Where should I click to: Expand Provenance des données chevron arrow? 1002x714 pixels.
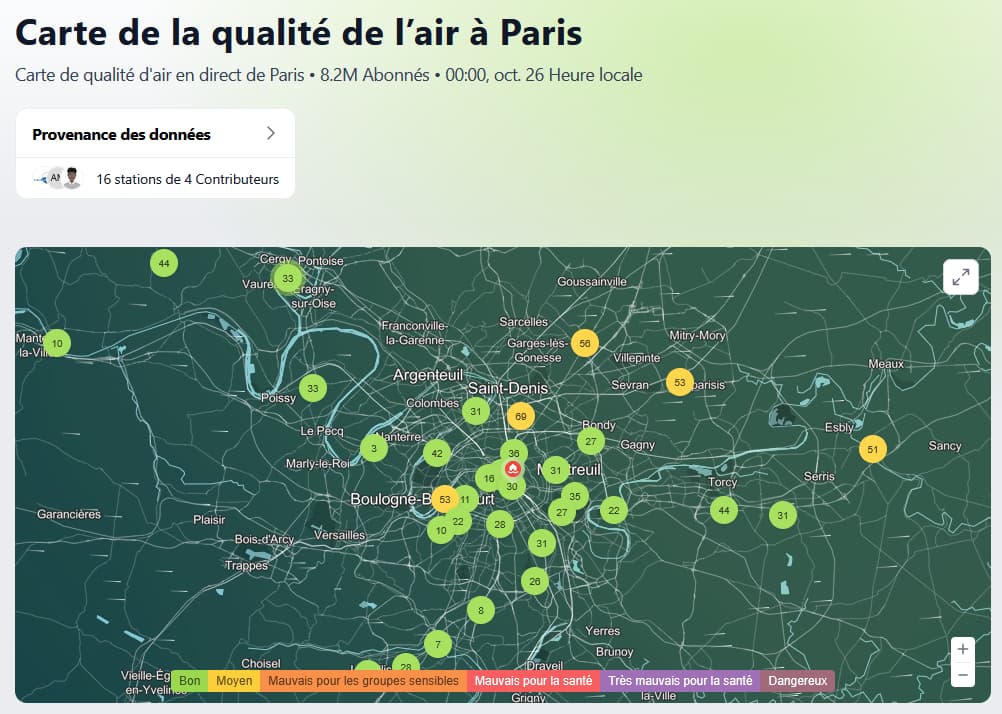pyautogui.click(x=270, y=134)
